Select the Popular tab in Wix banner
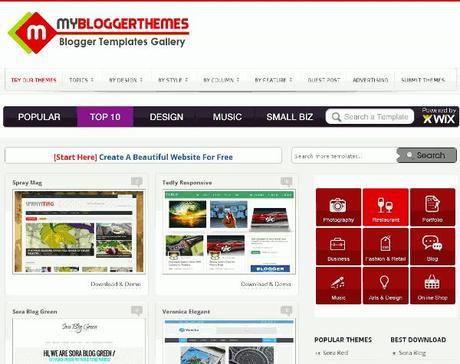Screen dimensions: 460x364 tap(39, 117)
